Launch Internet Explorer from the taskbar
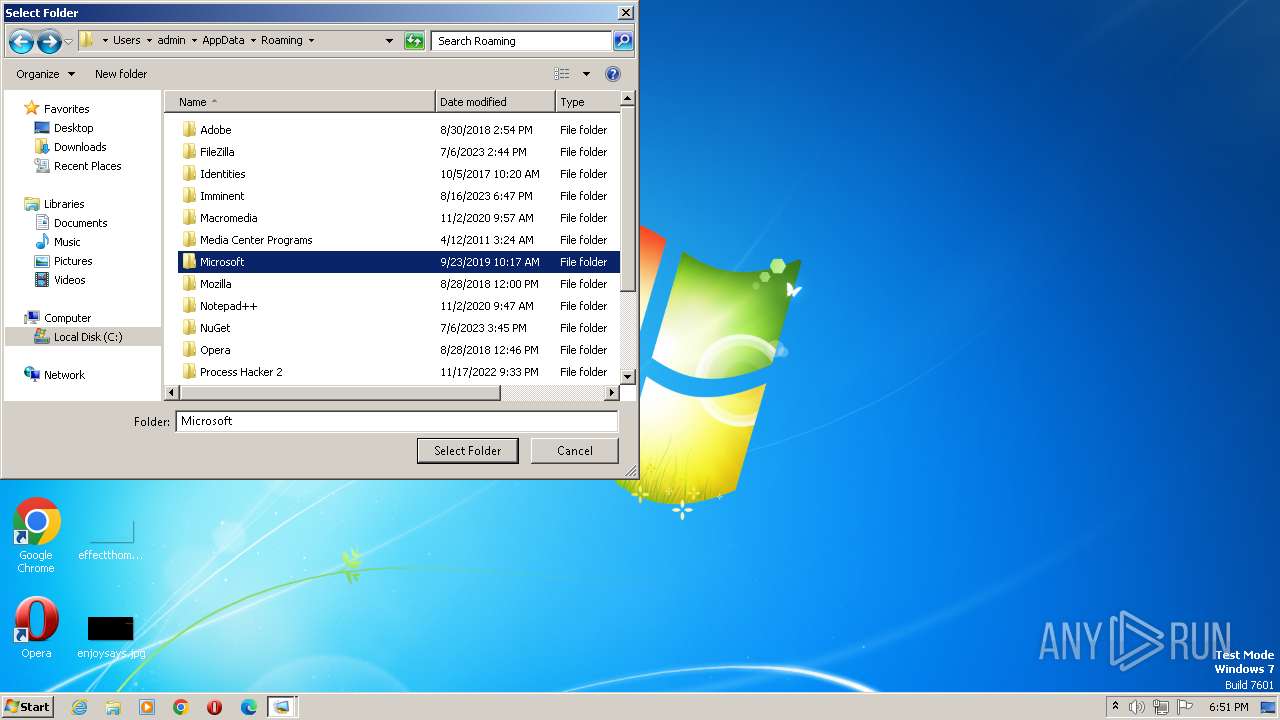The width and height of the screenshot is (1280, 720). (x=79, y=707)
